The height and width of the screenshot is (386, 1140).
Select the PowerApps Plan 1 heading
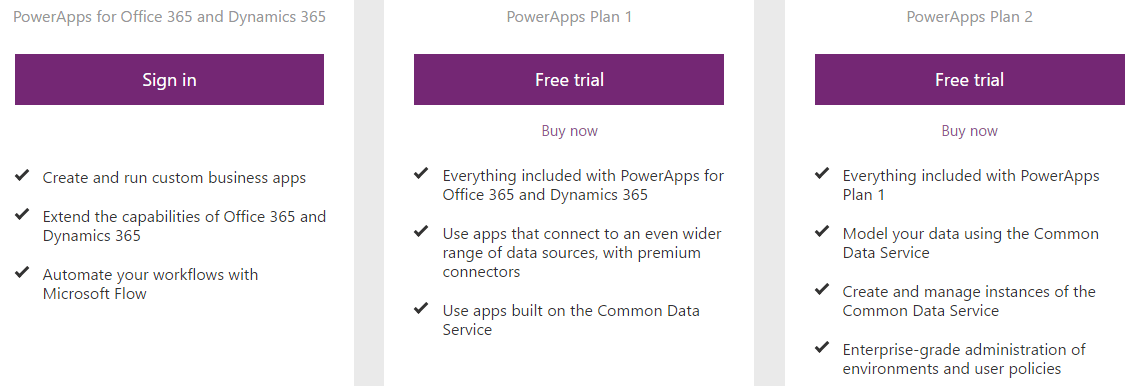(x=569, y=16)
